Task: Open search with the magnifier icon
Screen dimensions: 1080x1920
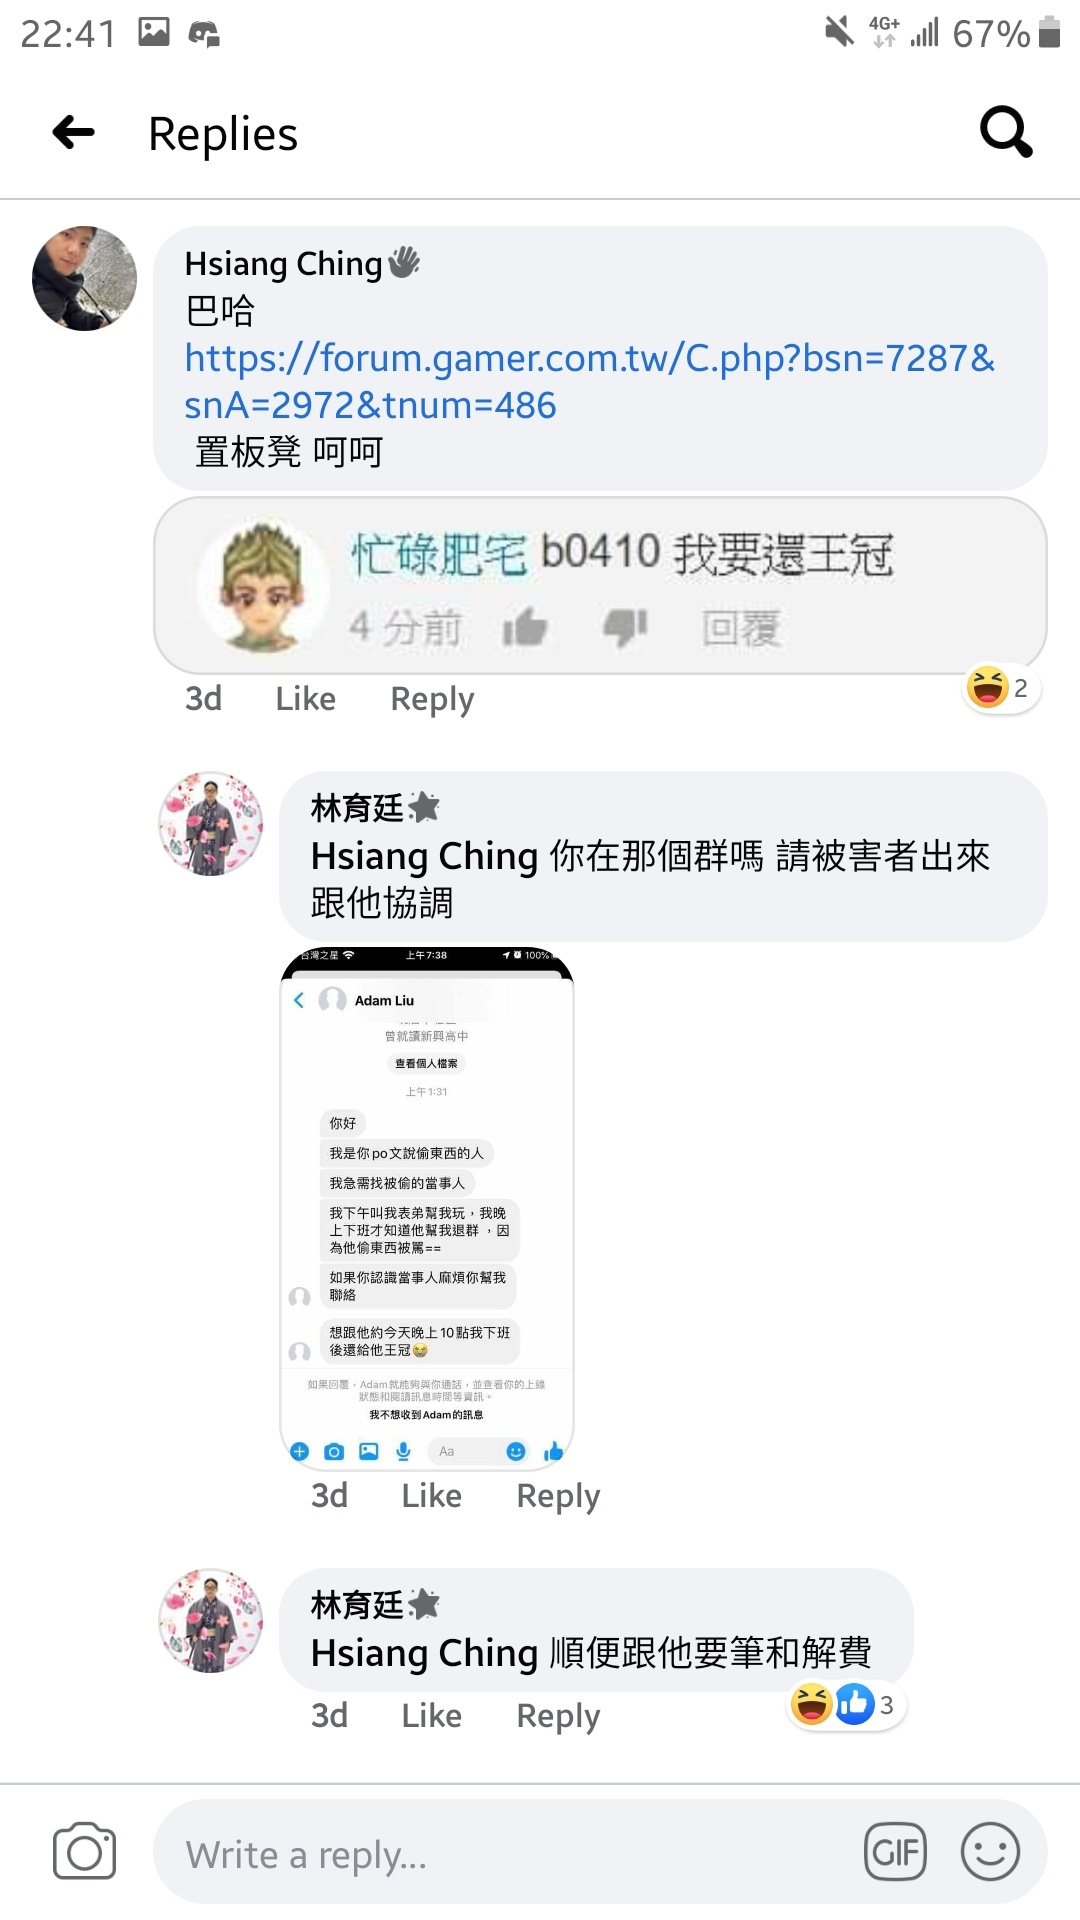Action: tap(1006, 132)
